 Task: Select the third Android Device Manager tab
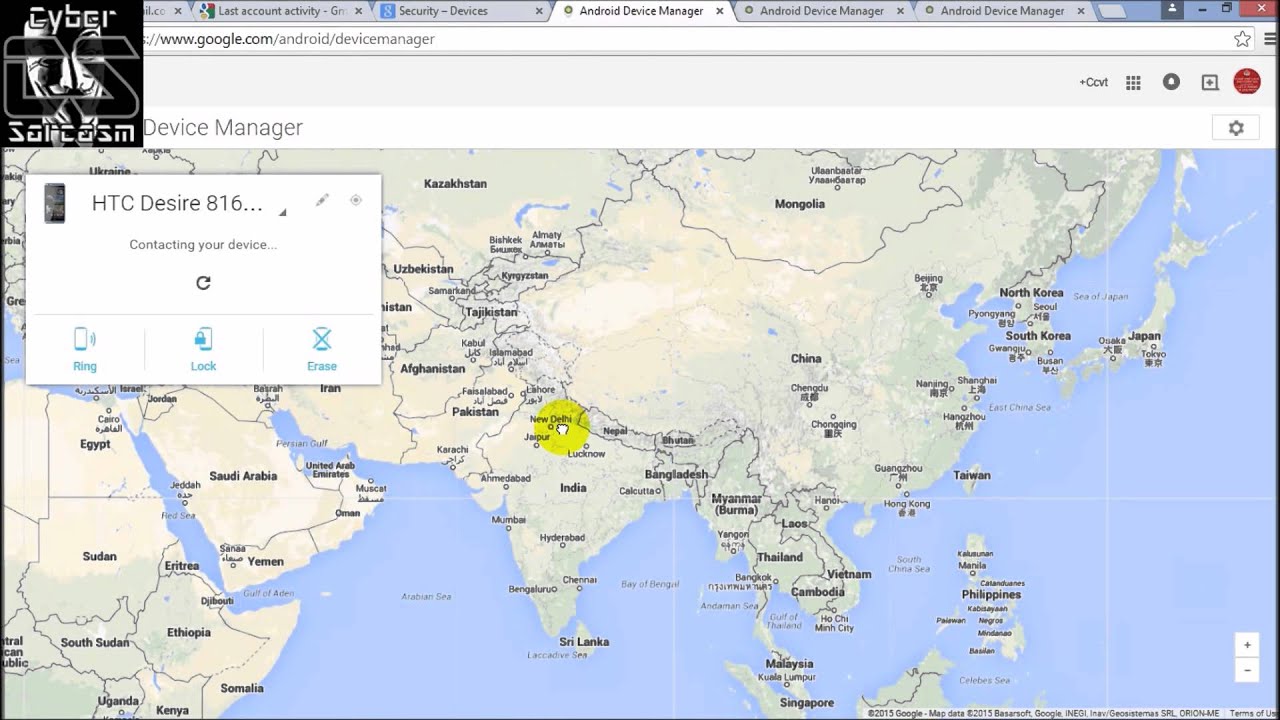pos(1003,11)
